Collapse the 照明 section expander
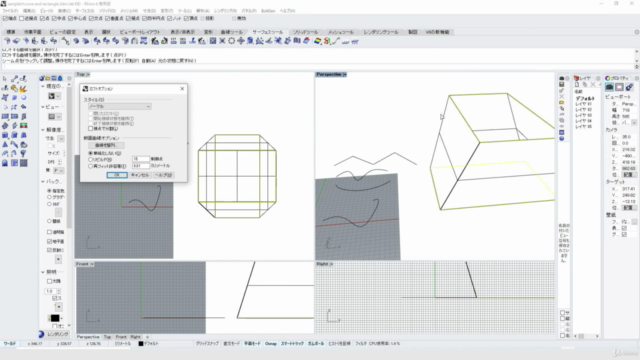The image size is (640, 360). (x=43, y=272)
